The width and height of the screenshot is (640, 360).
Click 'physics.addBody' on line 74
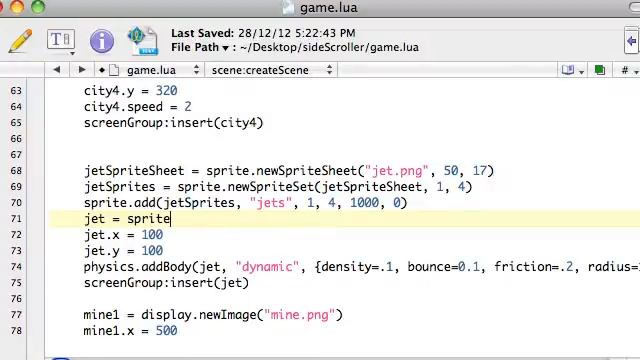138,267
